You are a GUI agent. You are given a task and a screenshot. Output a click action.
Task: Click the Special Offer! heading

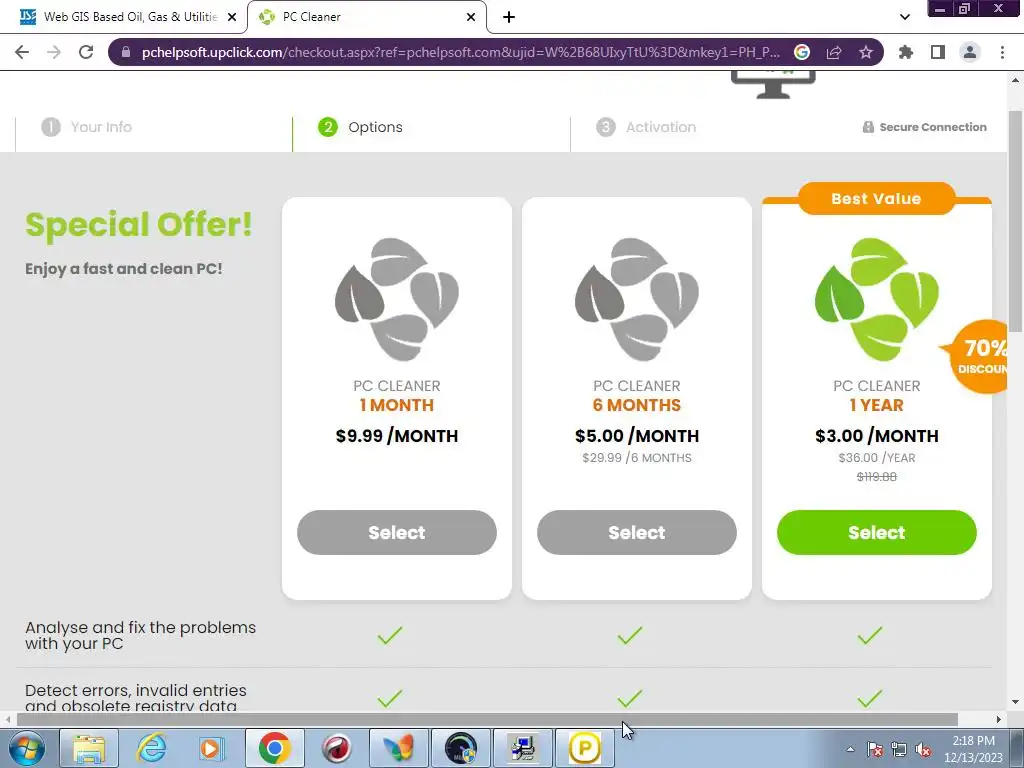point(138,225)
